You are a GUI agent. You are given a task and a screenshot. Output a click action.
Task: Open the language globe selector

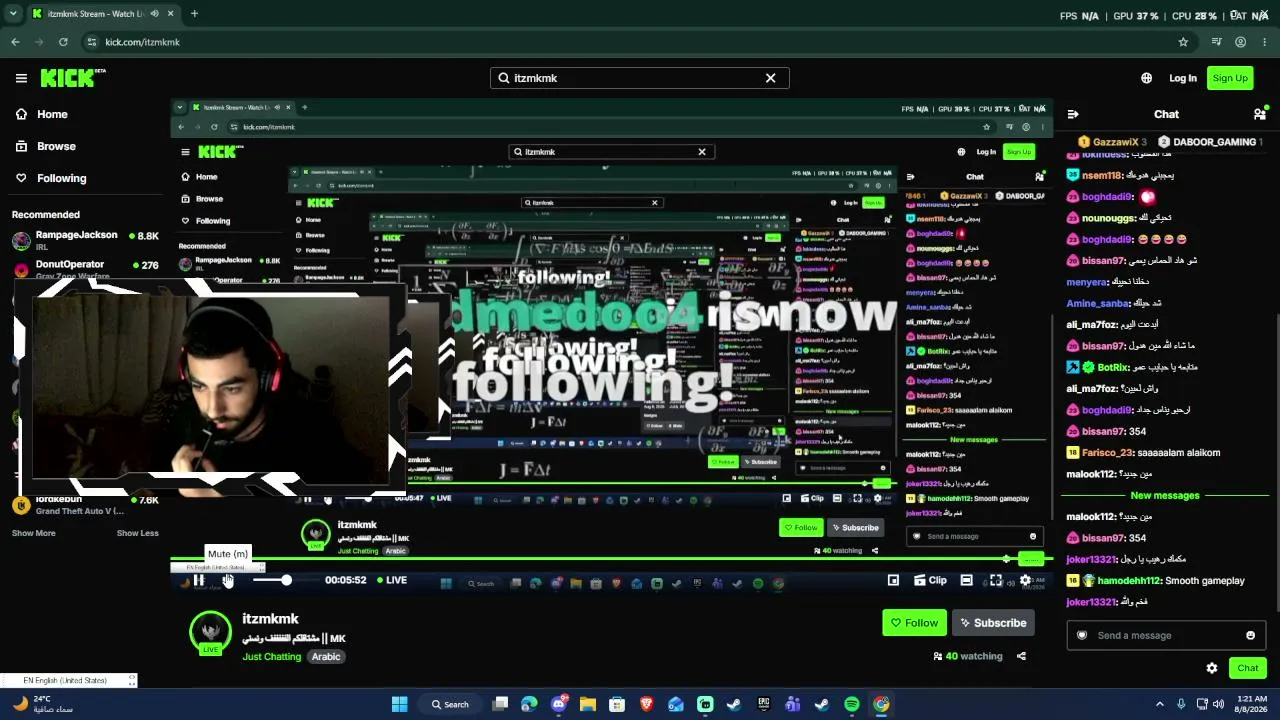(x=1146, y=78)
